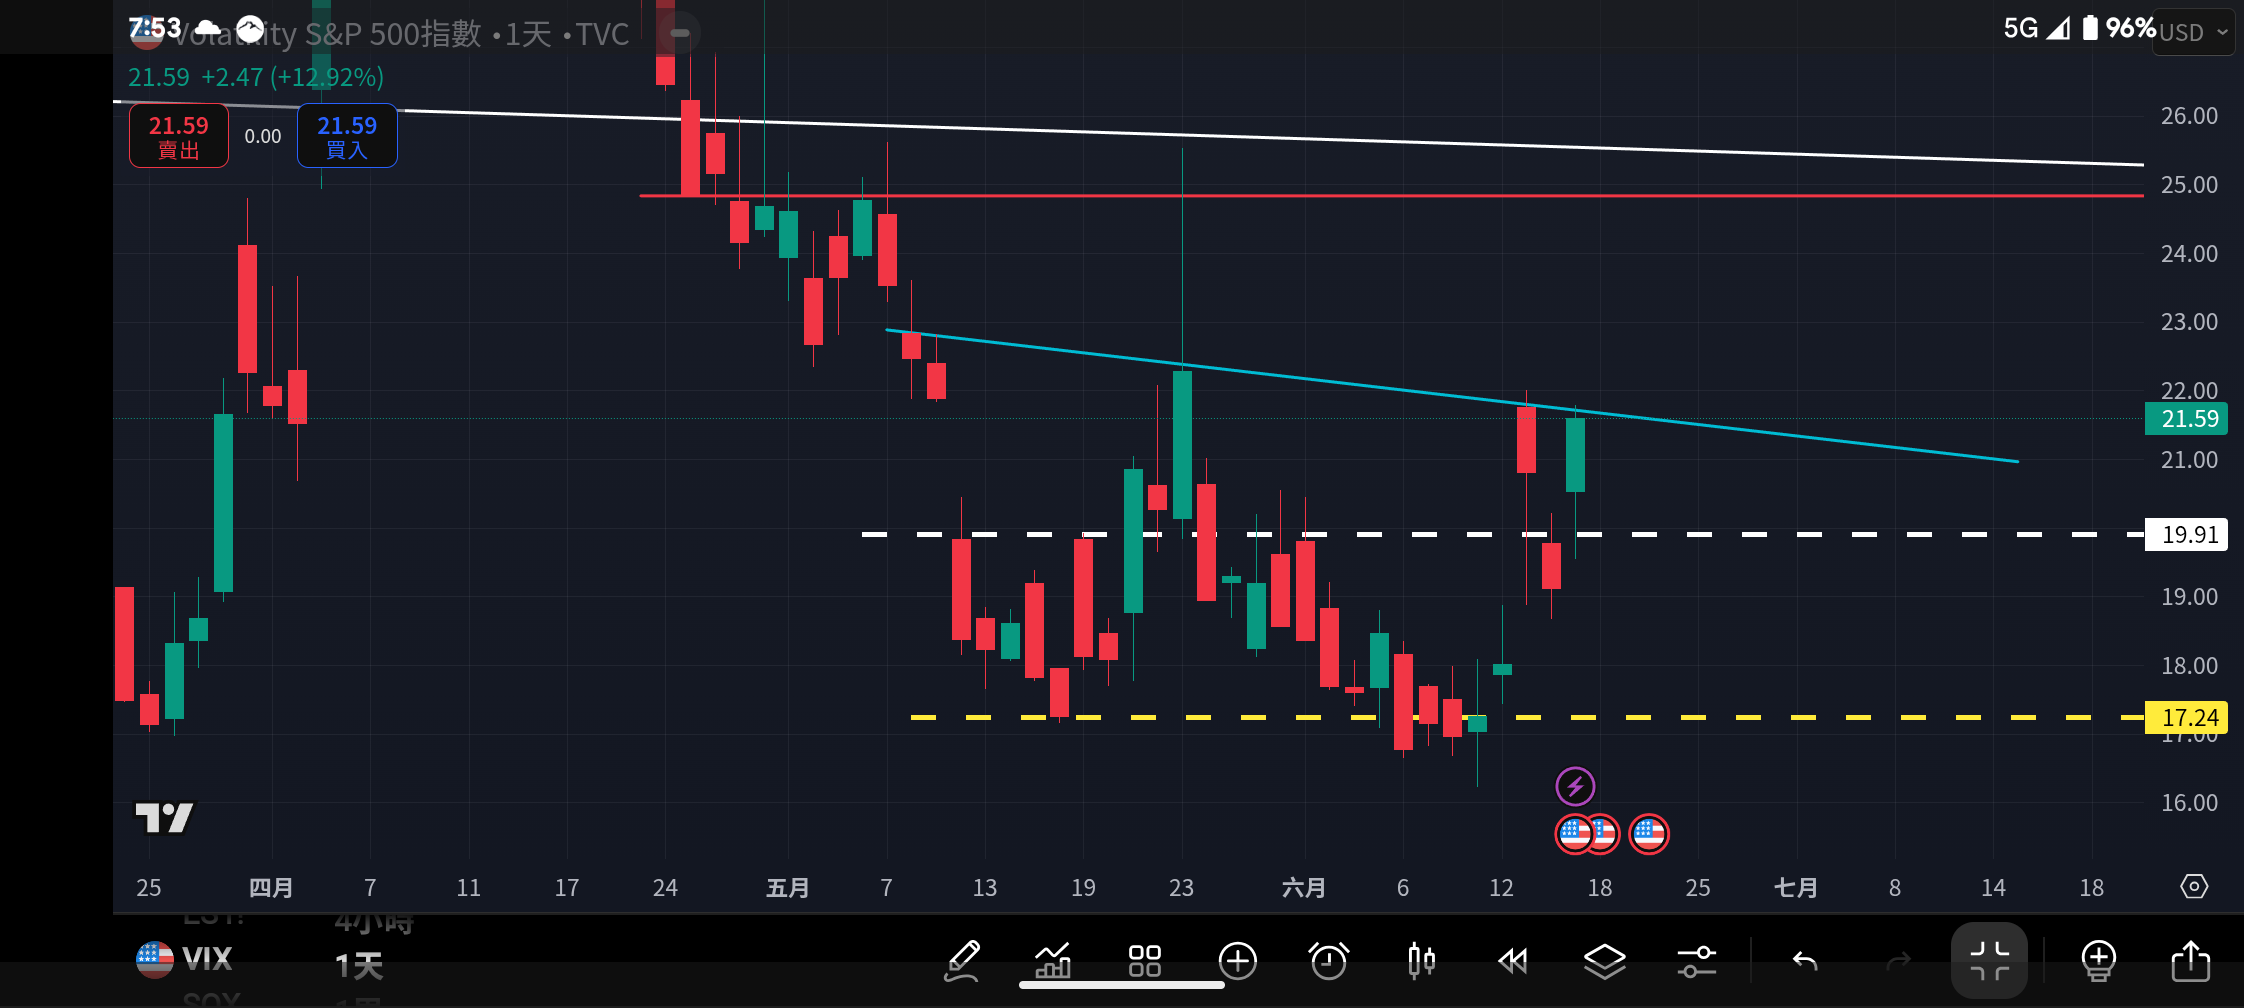
Task: Select the white dashed horizontal line
Action: (x=1503, y=534)
